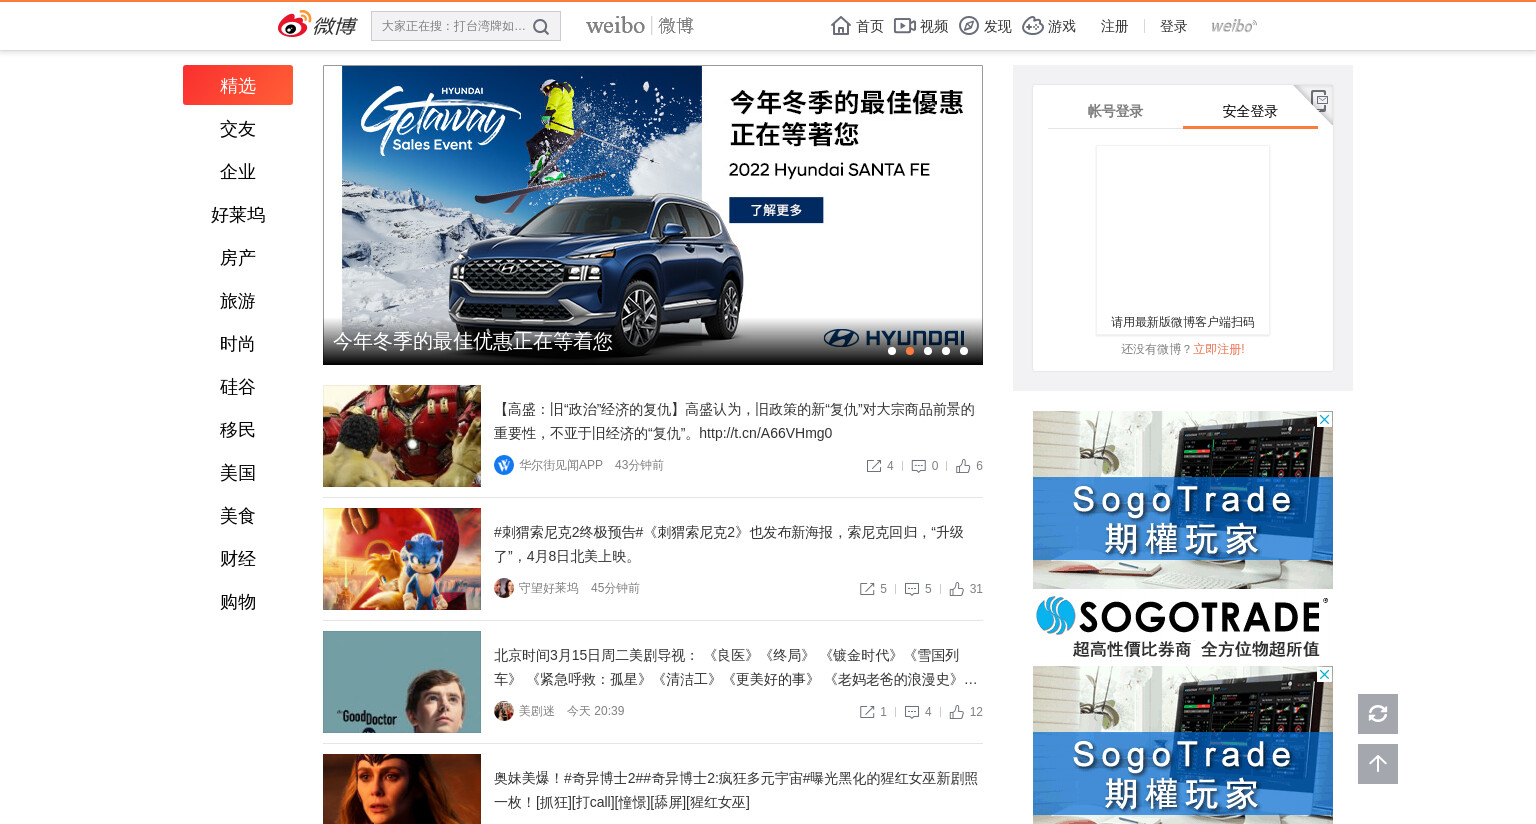
Task: Like the 美剧导视 post
Action: [x=966, y=712]
